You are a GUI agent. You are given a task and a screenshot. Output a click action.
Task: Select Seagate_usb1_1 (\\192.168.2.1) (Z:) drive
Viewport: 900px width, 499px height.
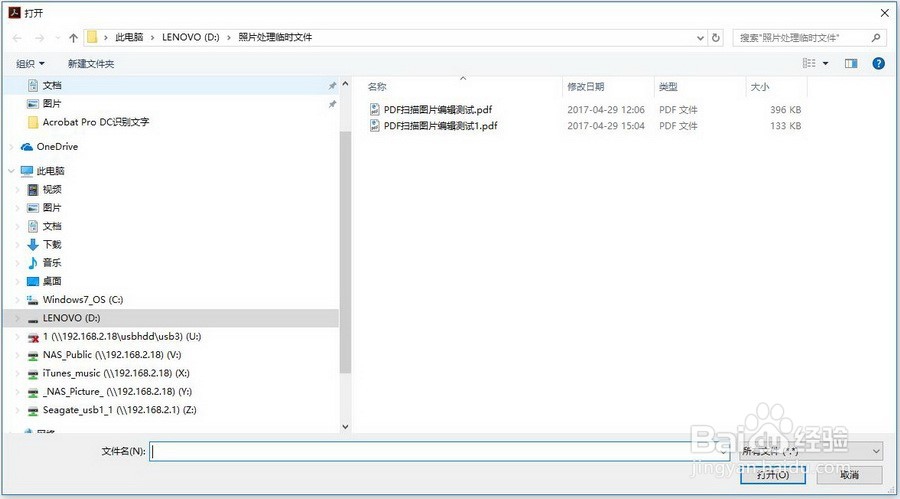pyautogui.click(x=119, y=411)
